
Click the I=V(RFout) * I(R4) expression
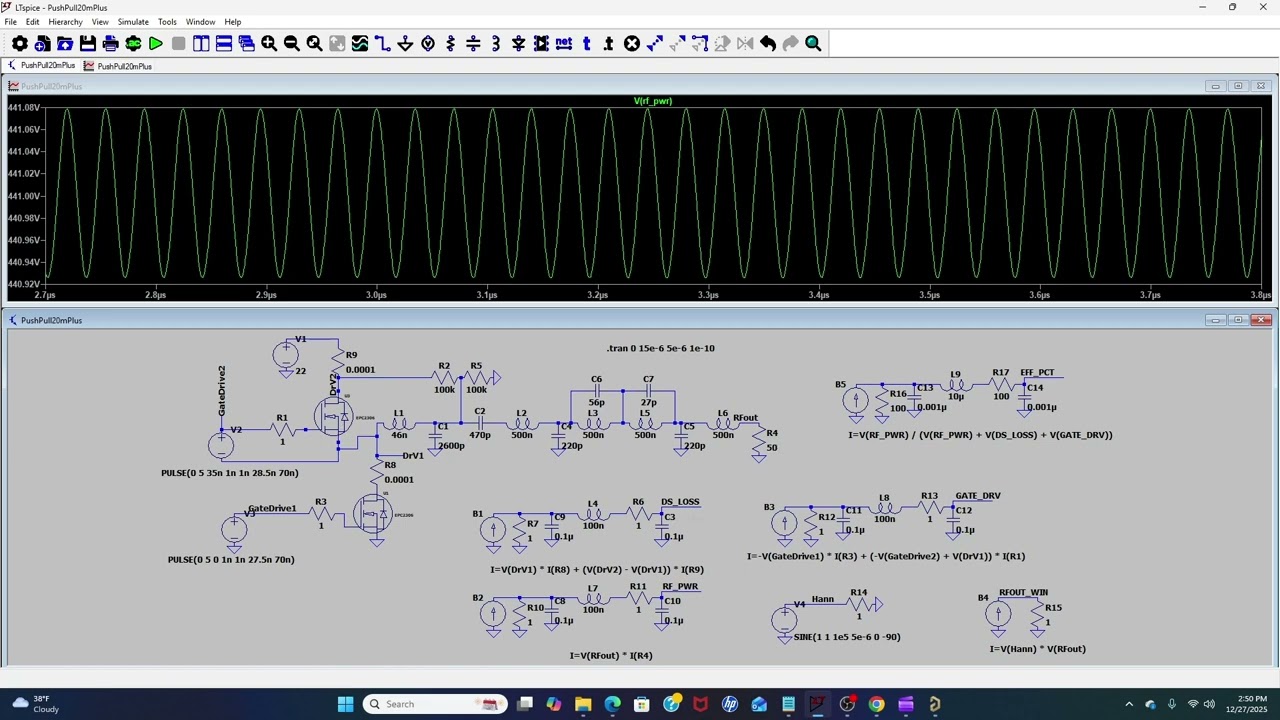[611, 656]
